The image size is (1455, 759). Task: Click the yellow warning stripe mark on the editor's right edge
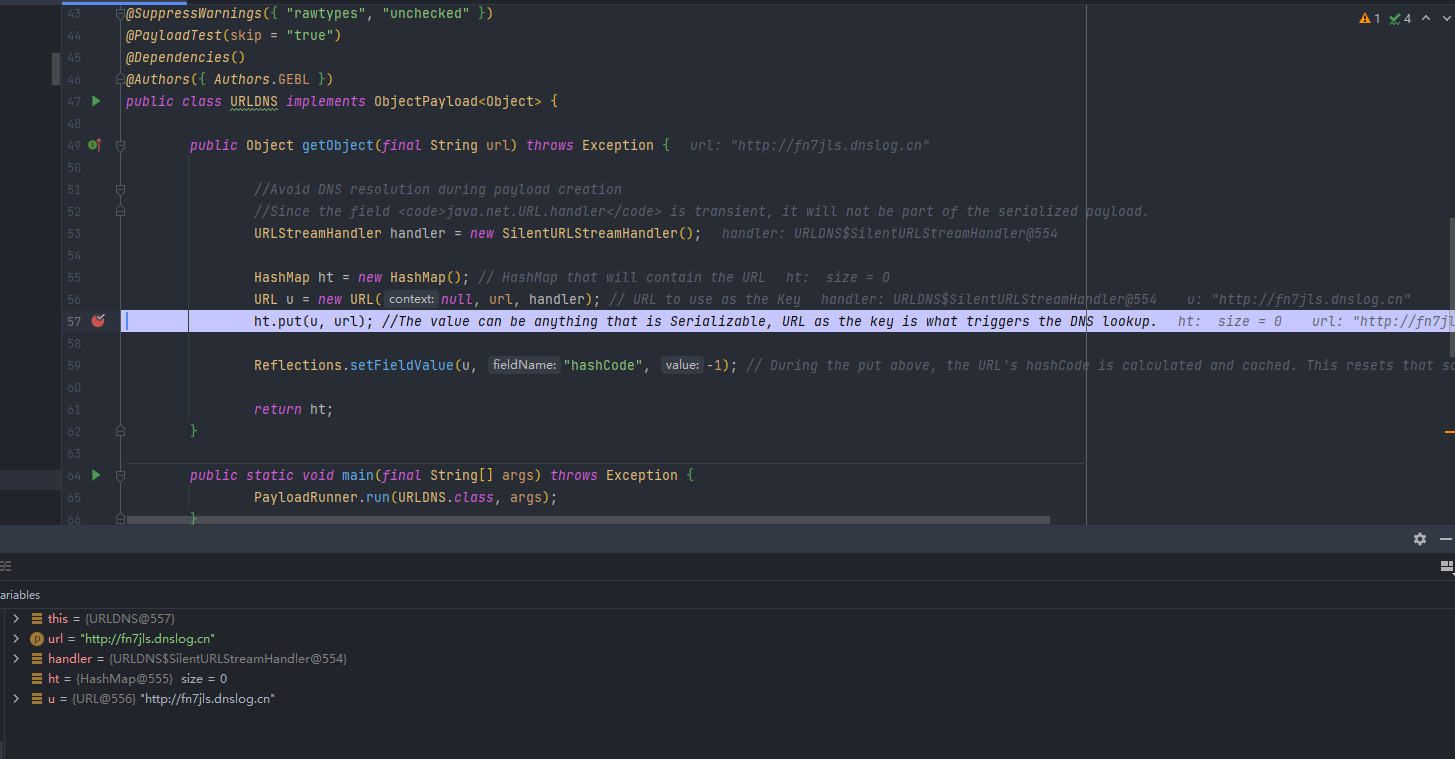[1450, 431]
